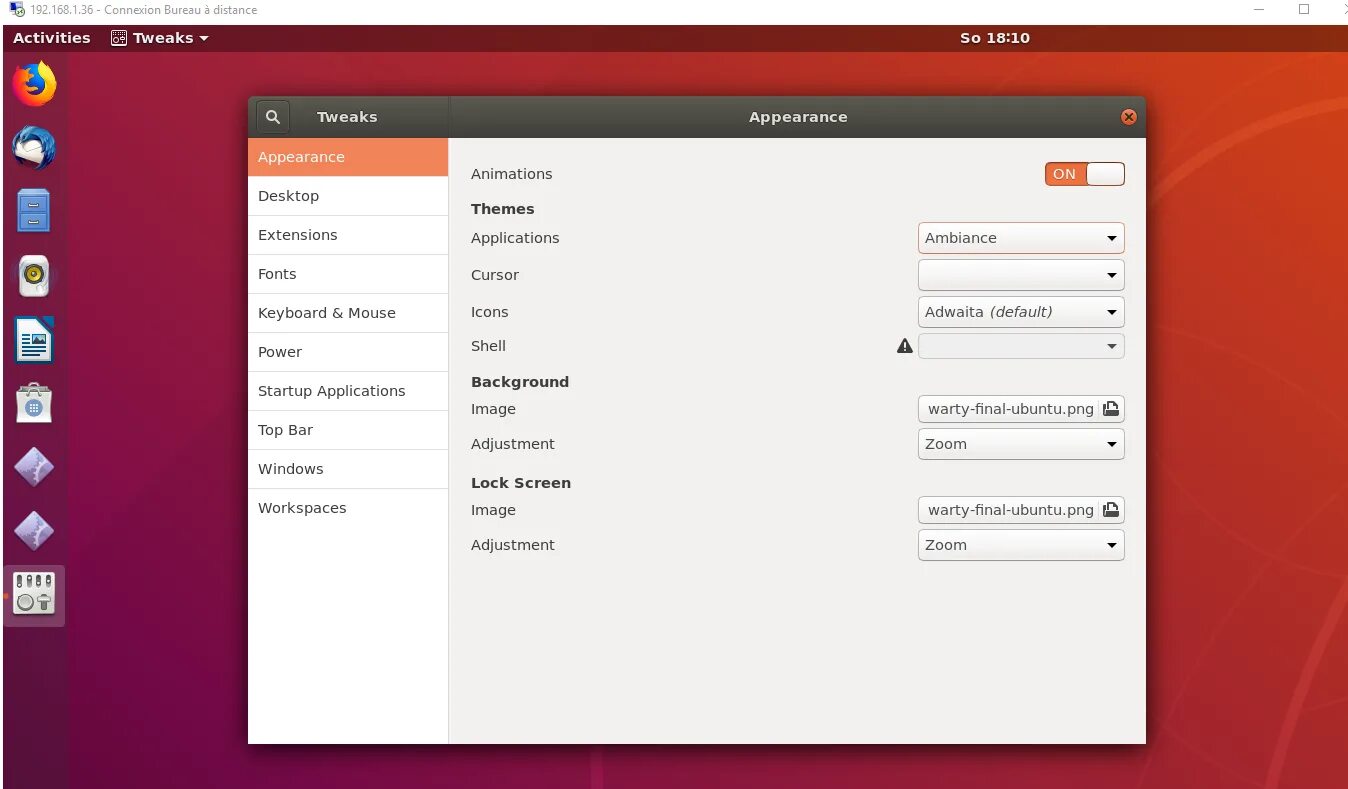Image resolution: width=1348 pixels, height=789 pixels.
Task: Open the Files manager dock icon
Action: click(34, 211)
